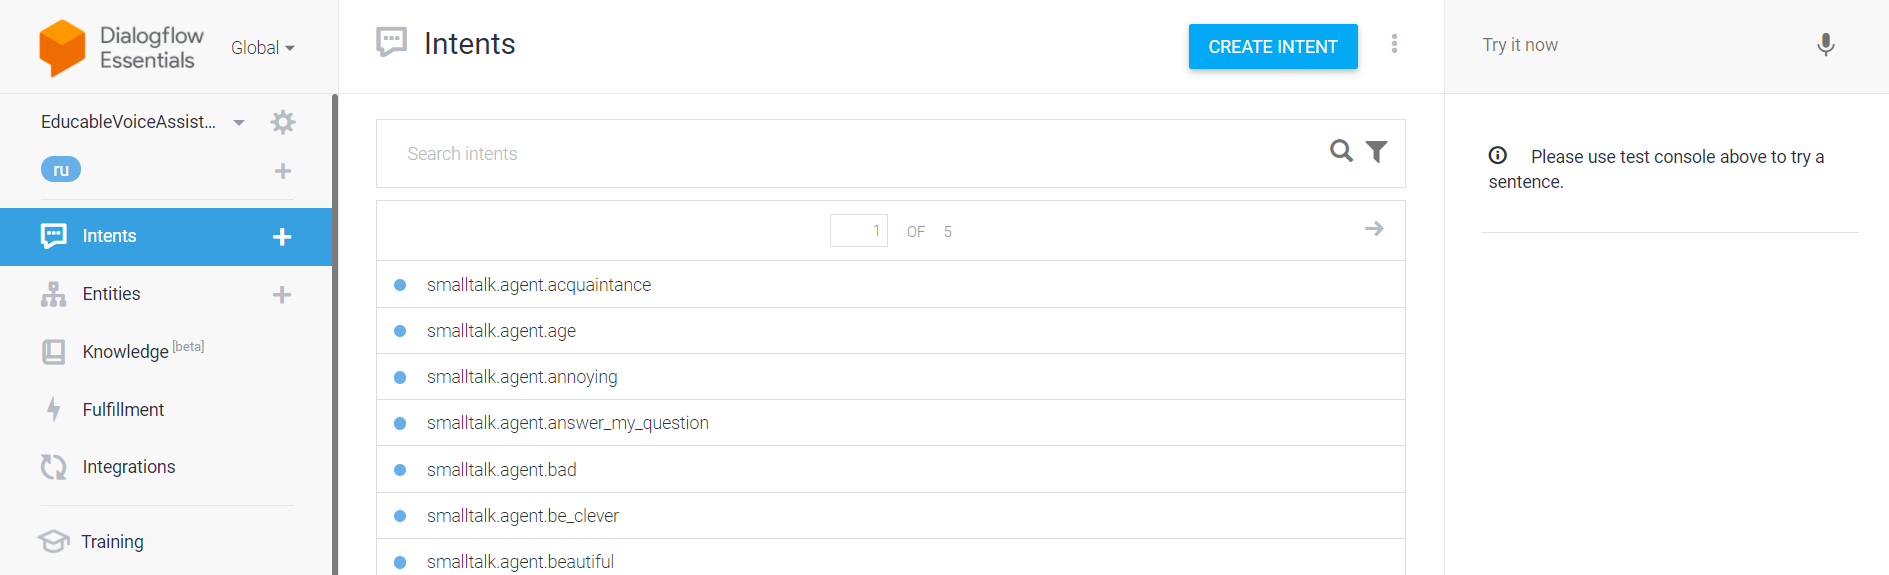Expand the Global region dropdown

(x=263, y=48)
